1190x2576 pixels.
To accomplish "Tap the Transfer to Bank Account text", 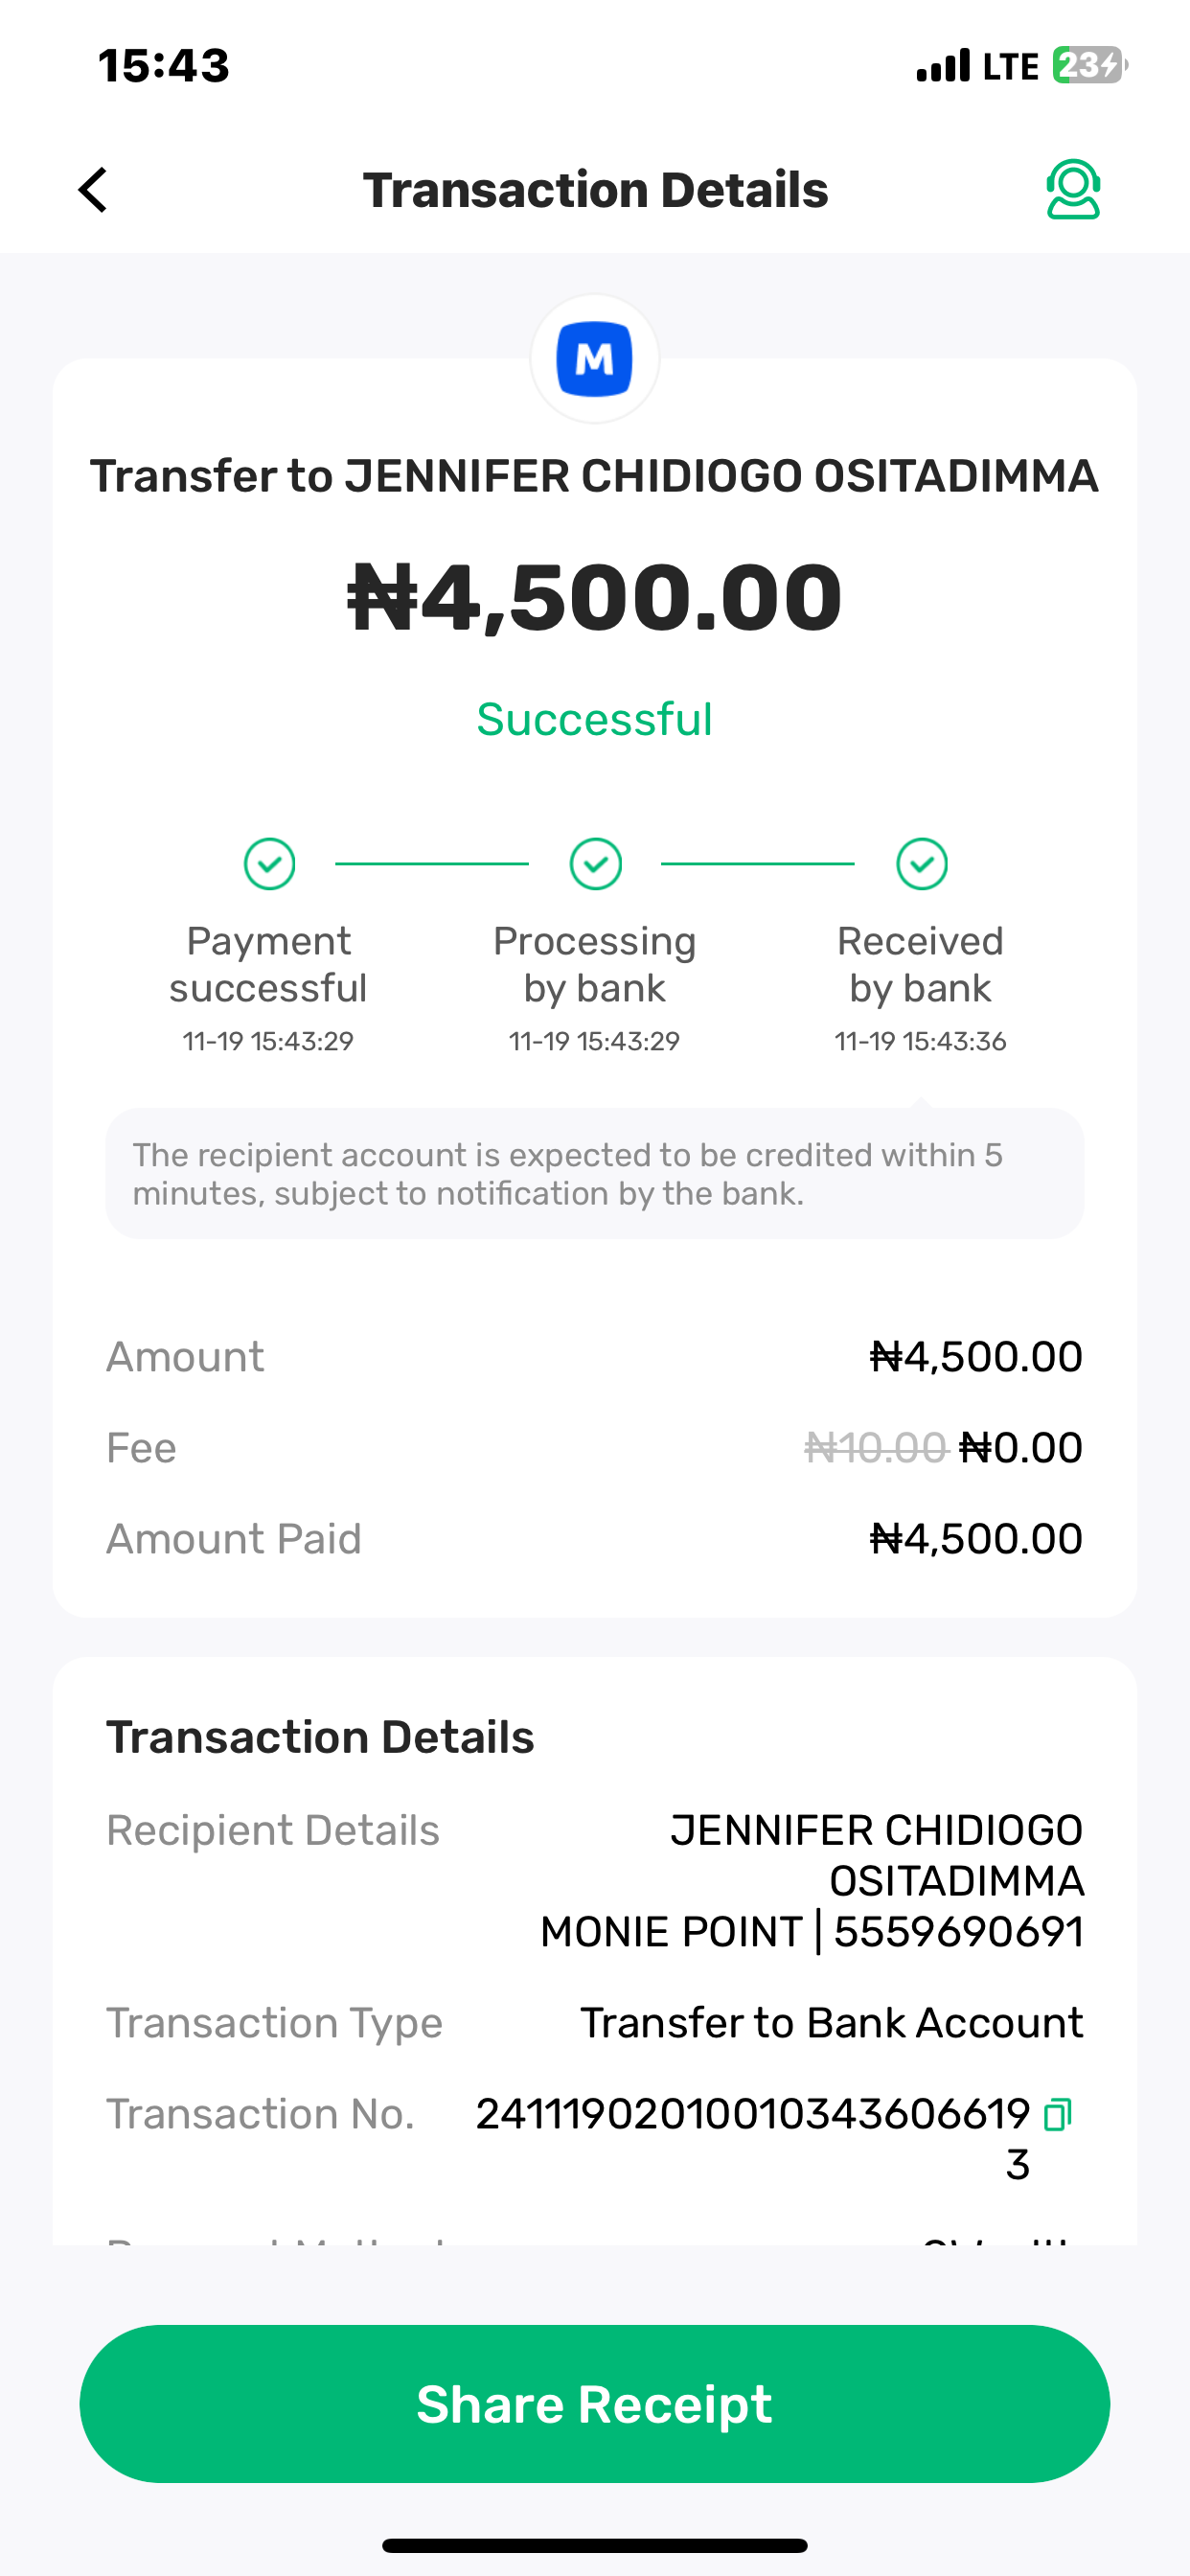I will 831,2023.
